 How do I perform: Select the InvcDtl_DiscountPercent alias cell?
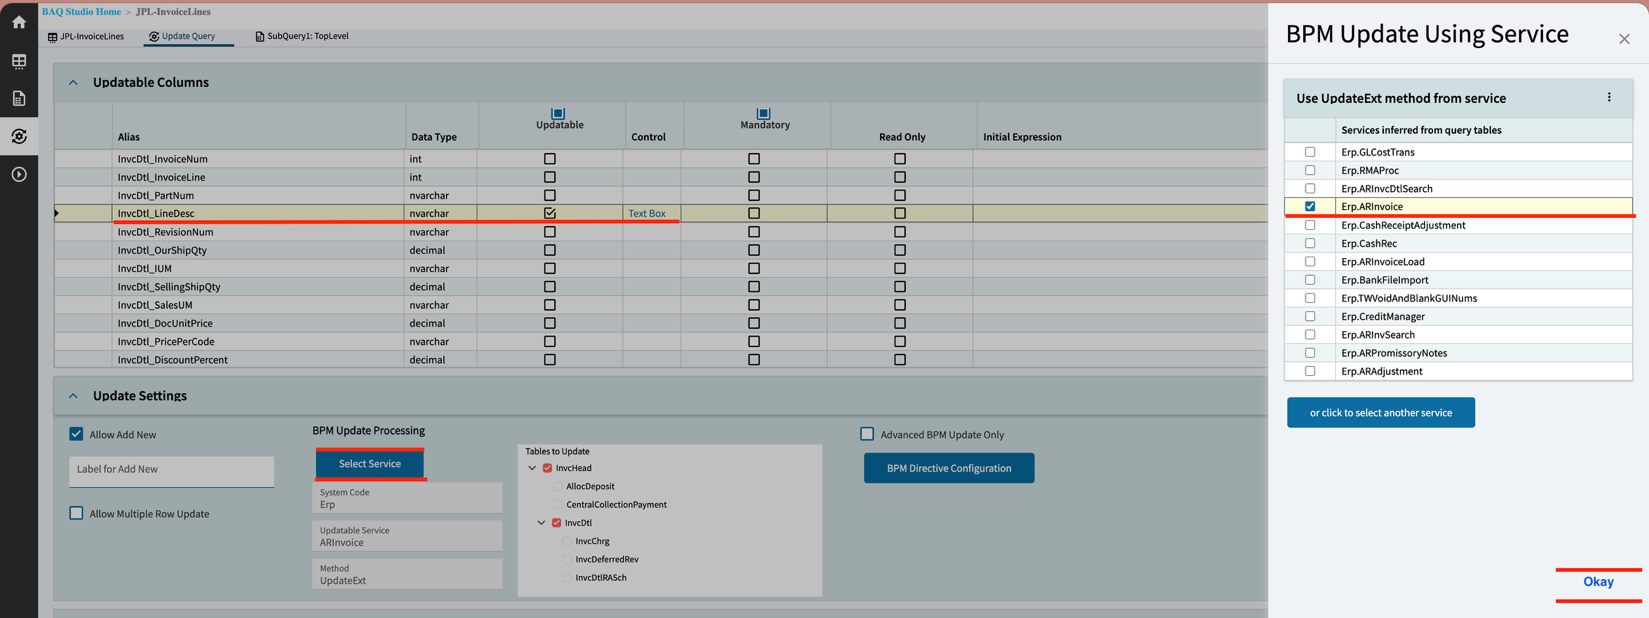coord(258,360)
